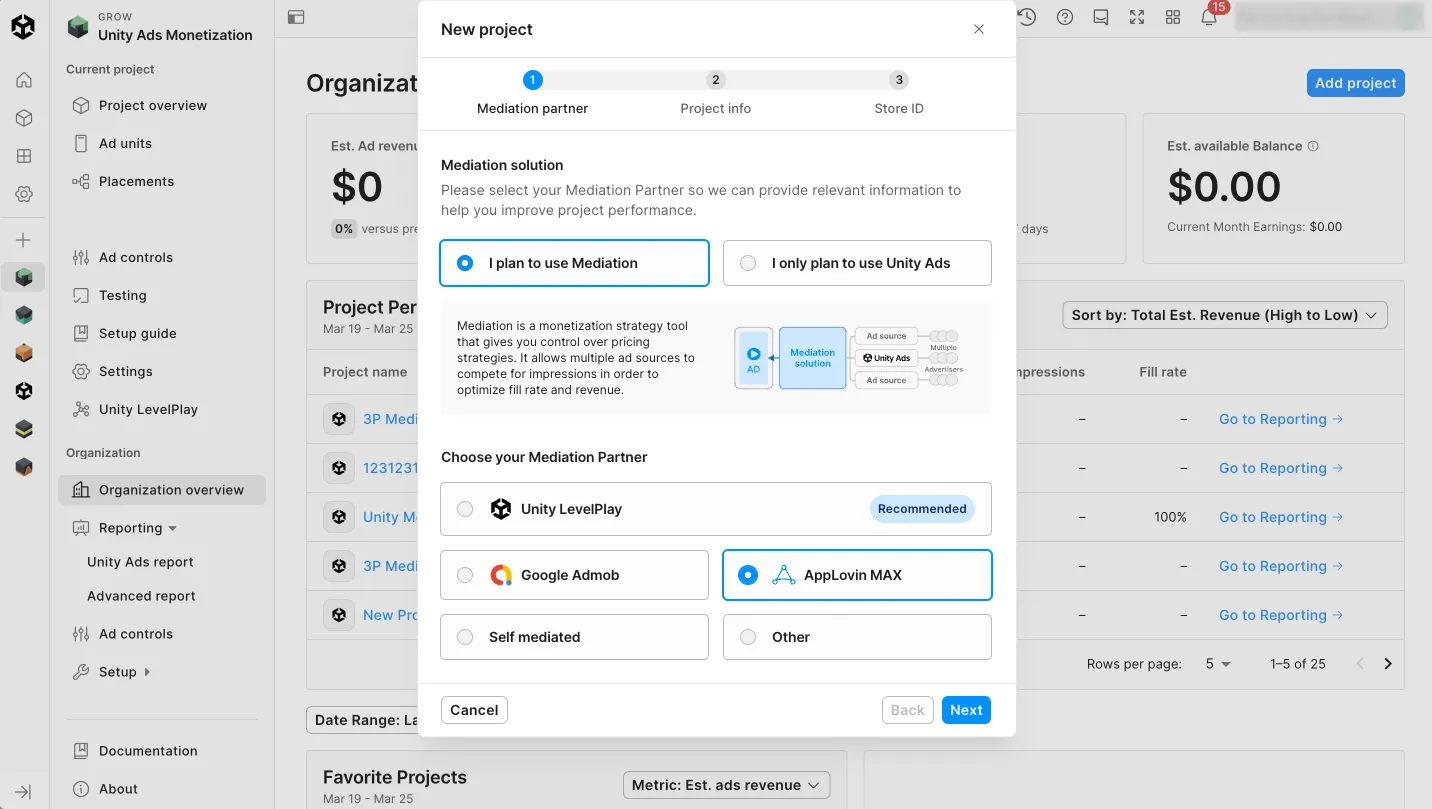Close the New project dialog

pyautogui.click(x=979, y=29)
